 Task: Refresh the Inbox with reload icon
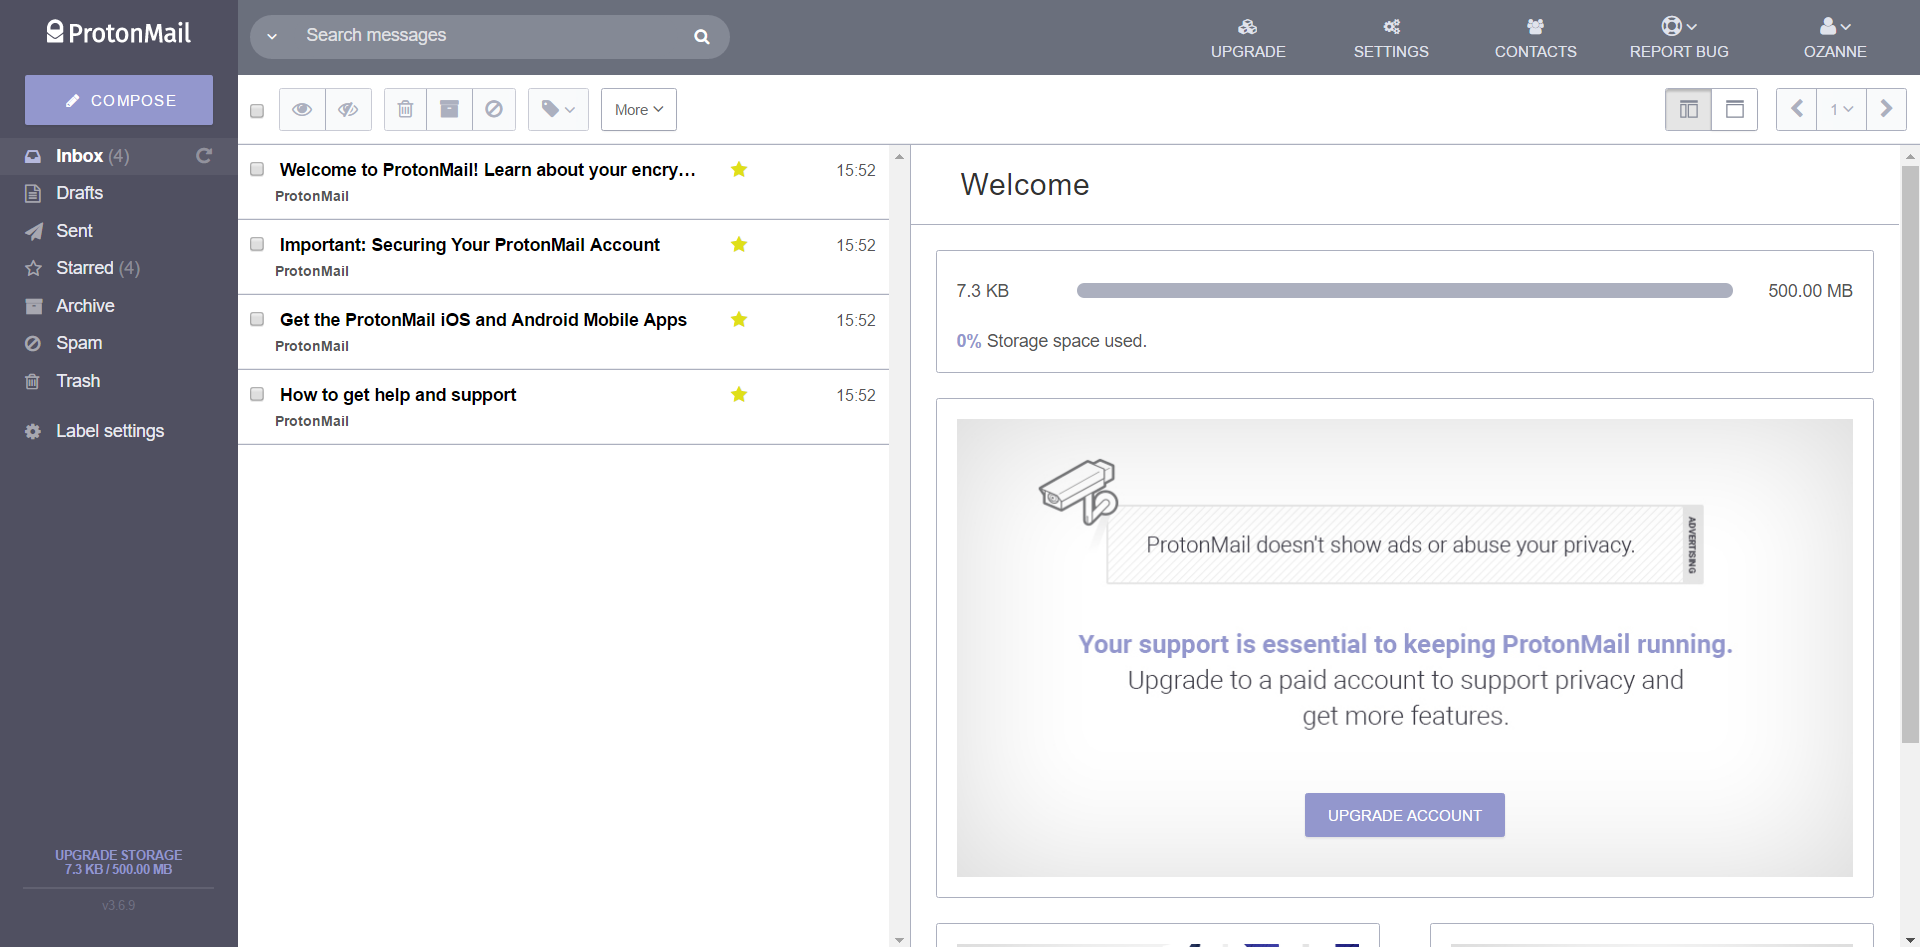coord(203,156)
